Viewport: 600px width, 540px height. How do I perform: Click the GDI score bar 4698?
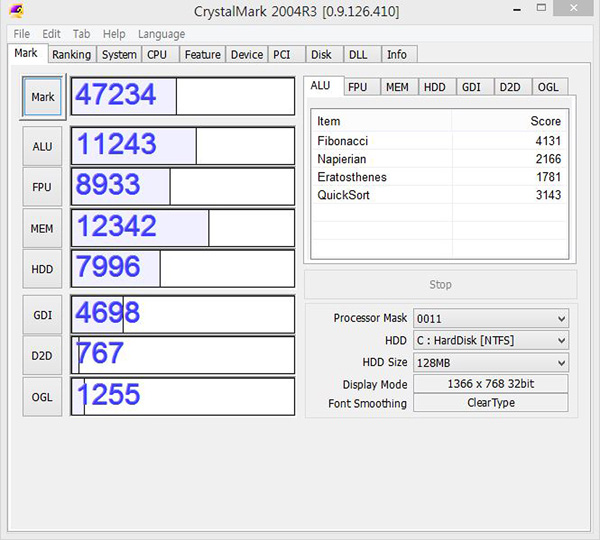183,314
